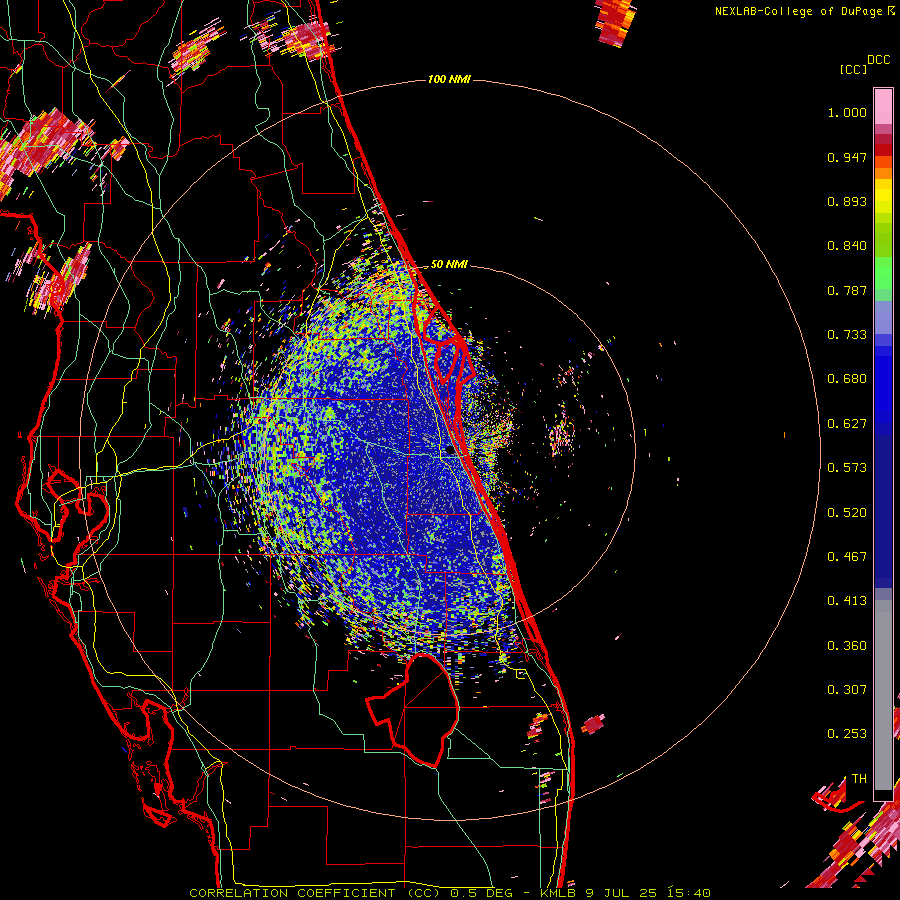Click the 0.947 color scale value
Screen dimensions: 900x900
pyautogui.click(x=847, y=157)
